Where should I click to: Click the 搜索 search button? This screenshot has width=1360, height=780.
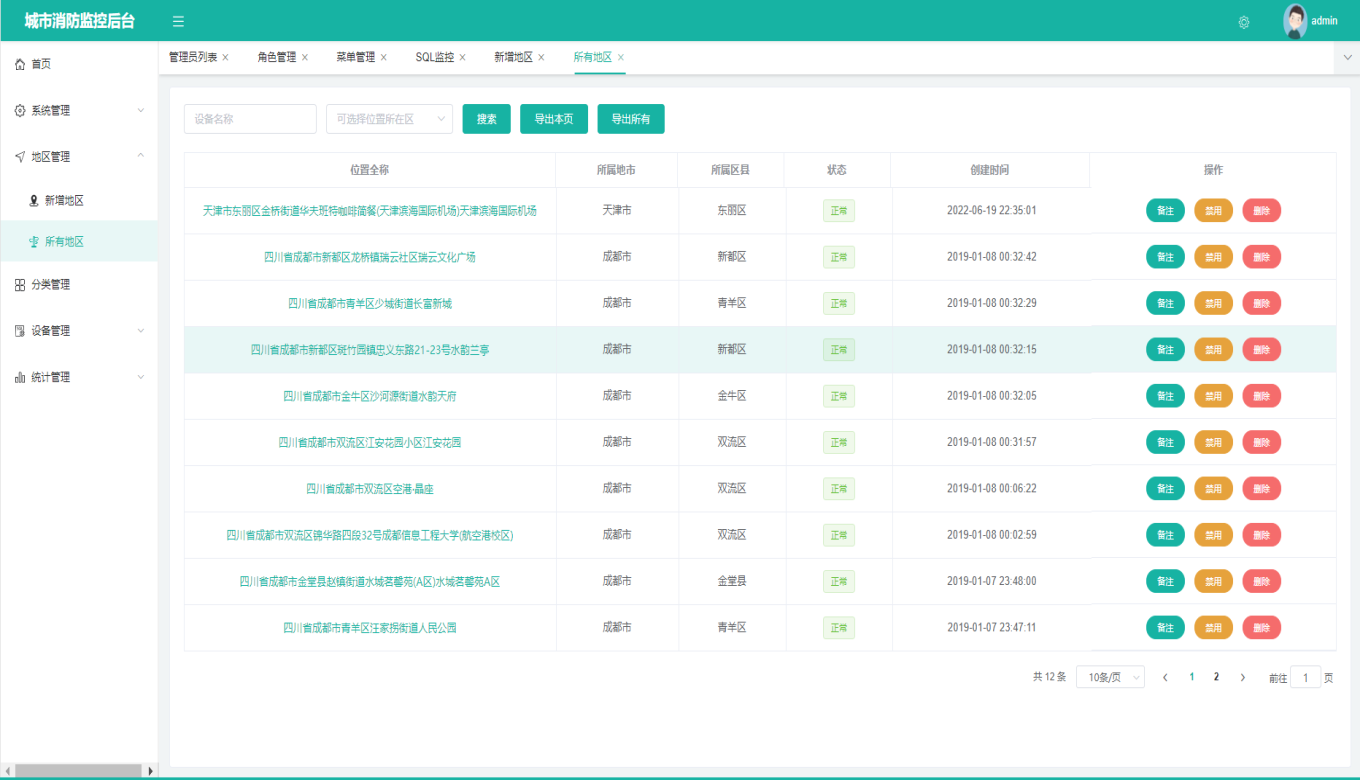(x=487, y=119)
